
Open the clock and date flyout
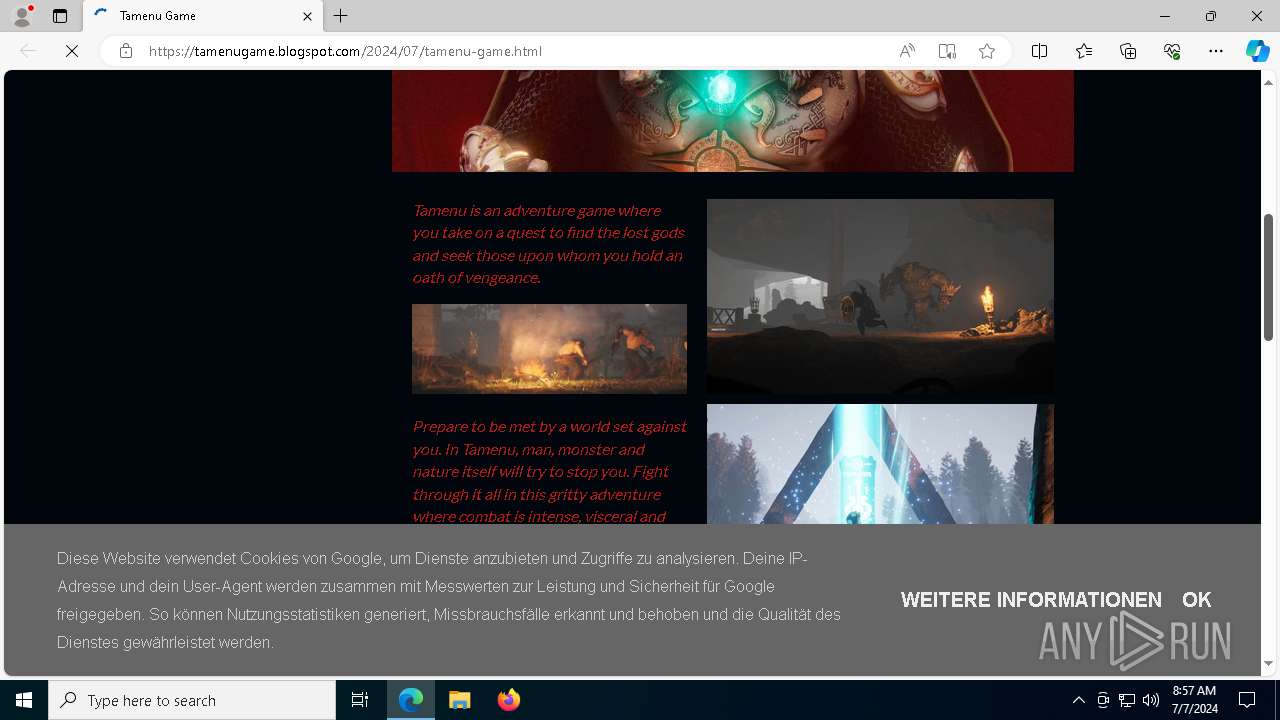[1194, 700]
